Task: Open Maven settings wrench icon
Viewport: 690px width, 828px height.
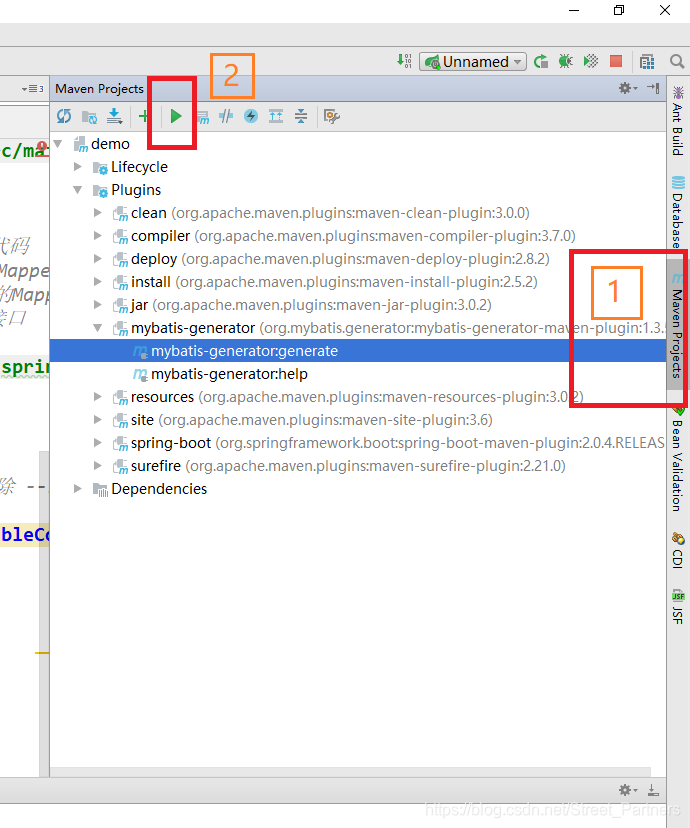Action: pyautogui.click(x=332, y=116)
